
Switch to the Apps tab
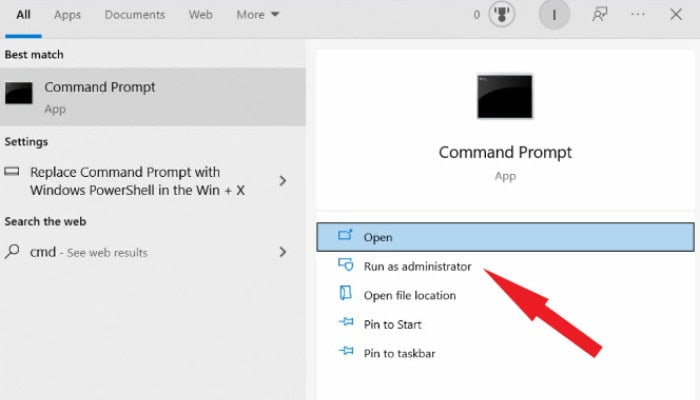68,15
